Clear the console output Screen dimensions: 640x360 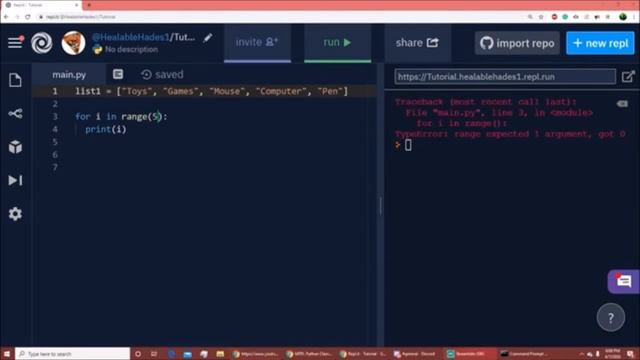pos(622,104)
